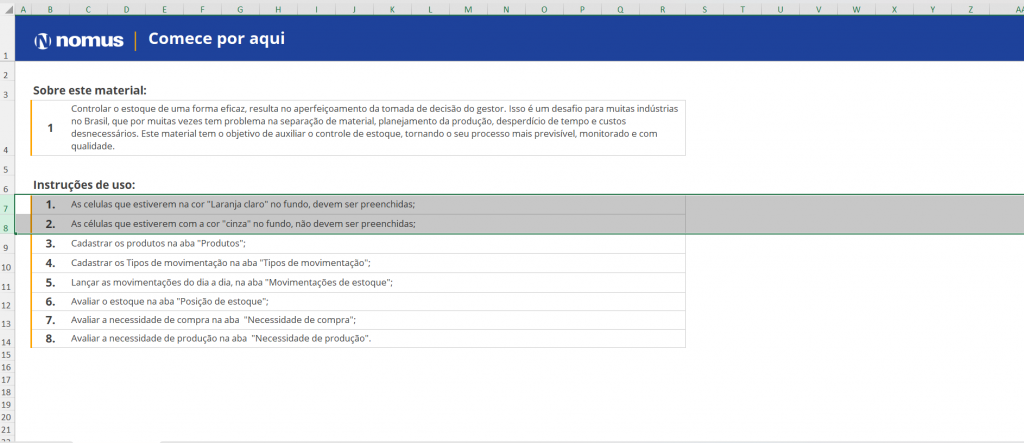Select column H header

(x=277, y=10)
